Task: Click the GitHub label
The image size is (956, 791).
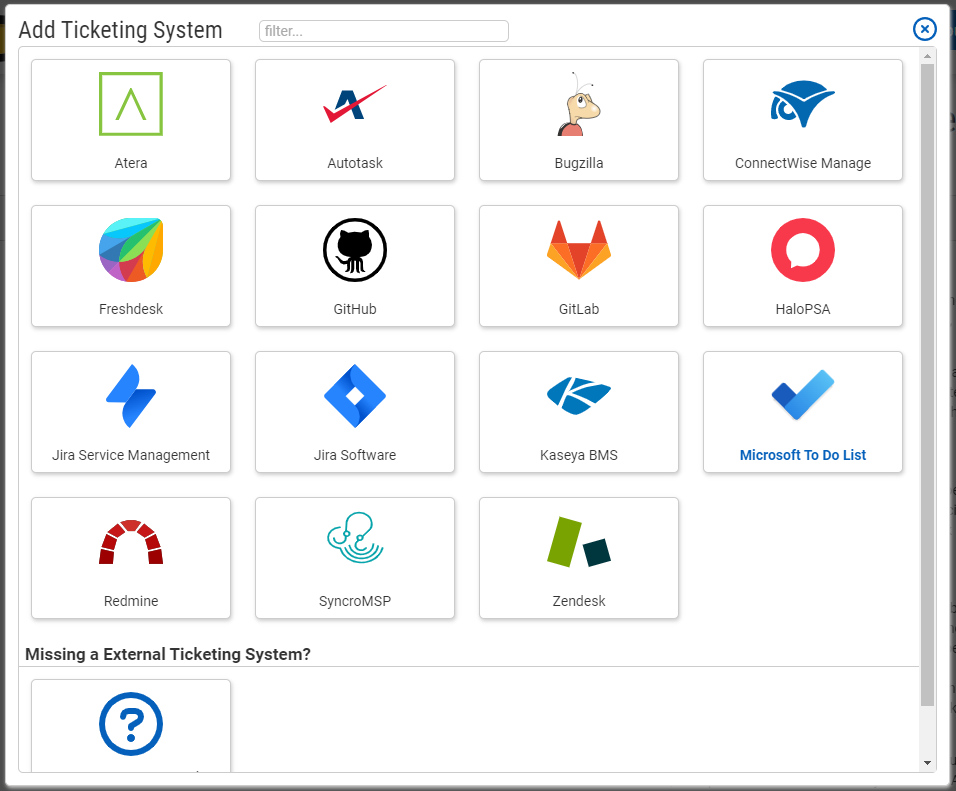Action: [355, 309]
